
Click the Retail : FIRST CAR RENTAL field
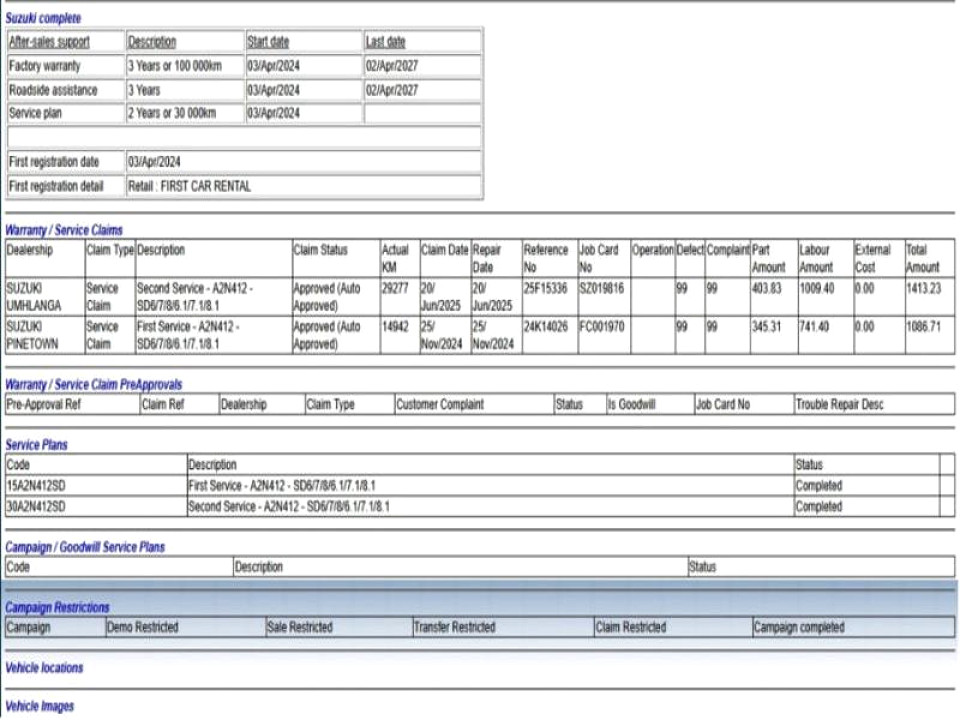pos(189,186)
